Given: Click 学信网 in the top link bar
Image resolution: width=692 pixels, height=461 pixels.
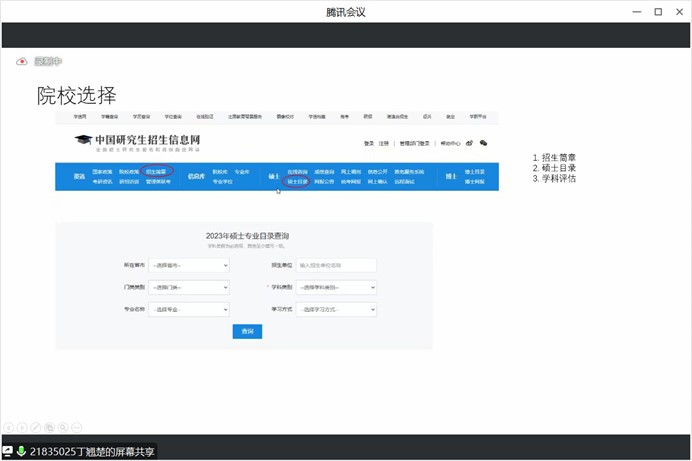Looking at the screenshot, I should (x=80, y=117).
